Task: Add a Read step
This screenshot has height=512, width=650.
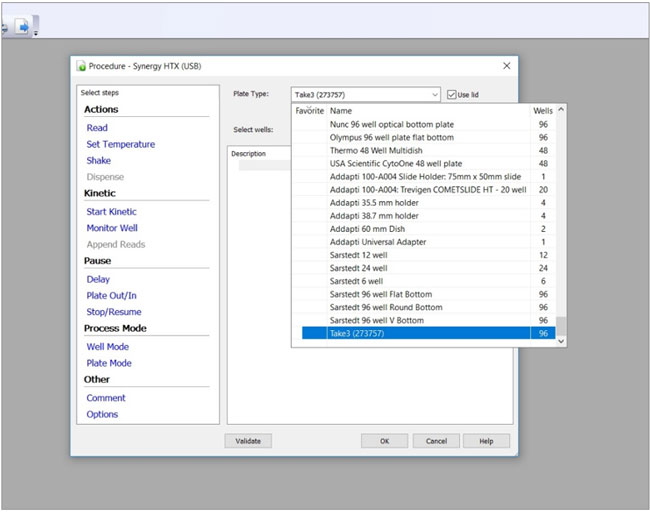Action: (x=97, y=128)
